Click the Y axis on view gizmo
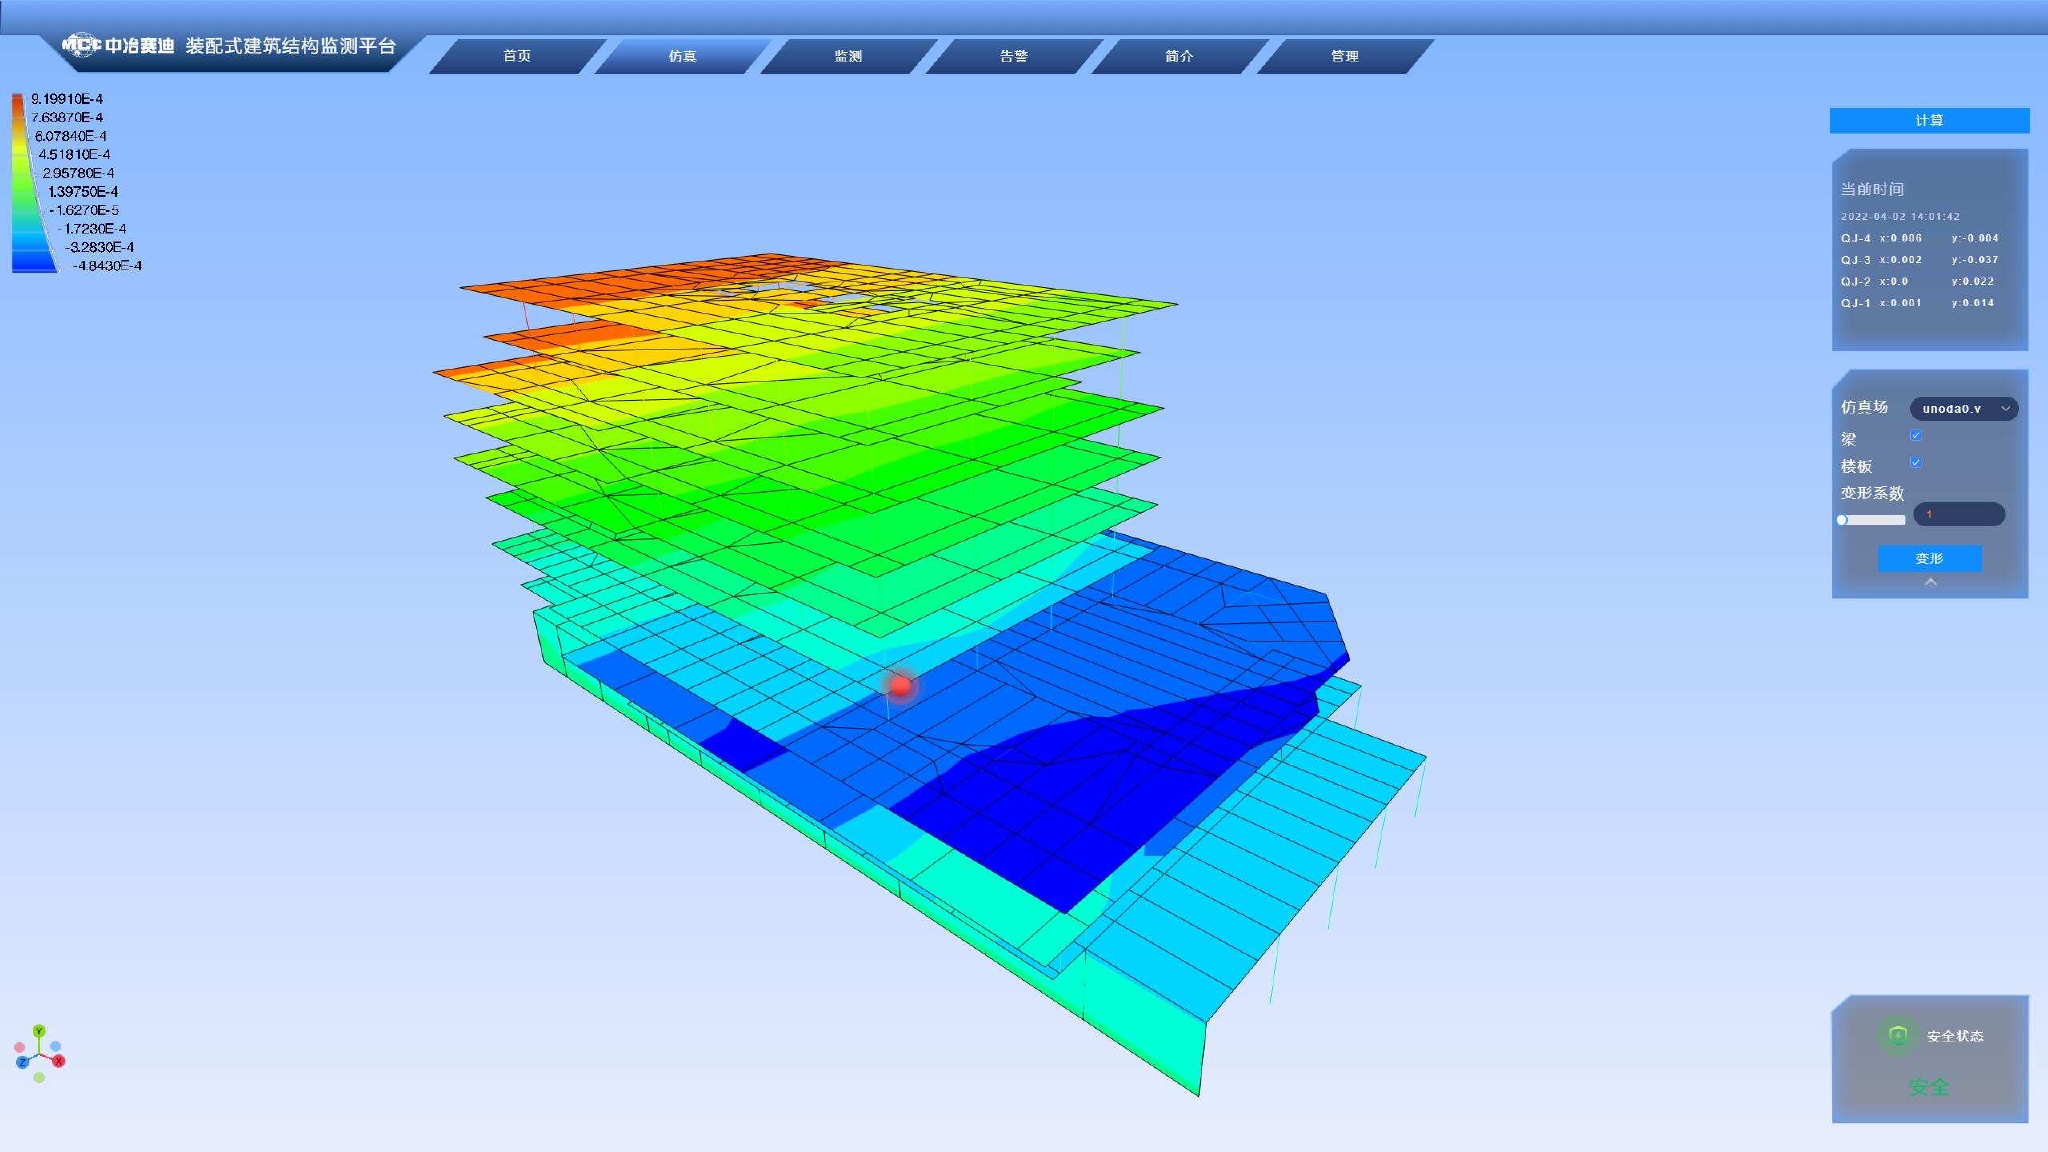The image size is (2048, 1152). click(x=39, y=1031)
